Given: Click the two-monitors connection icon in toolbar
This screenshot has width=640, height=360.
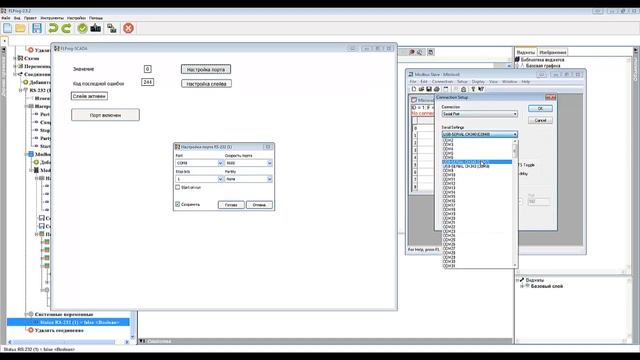Looking at the screenshot, I should 111,28.
